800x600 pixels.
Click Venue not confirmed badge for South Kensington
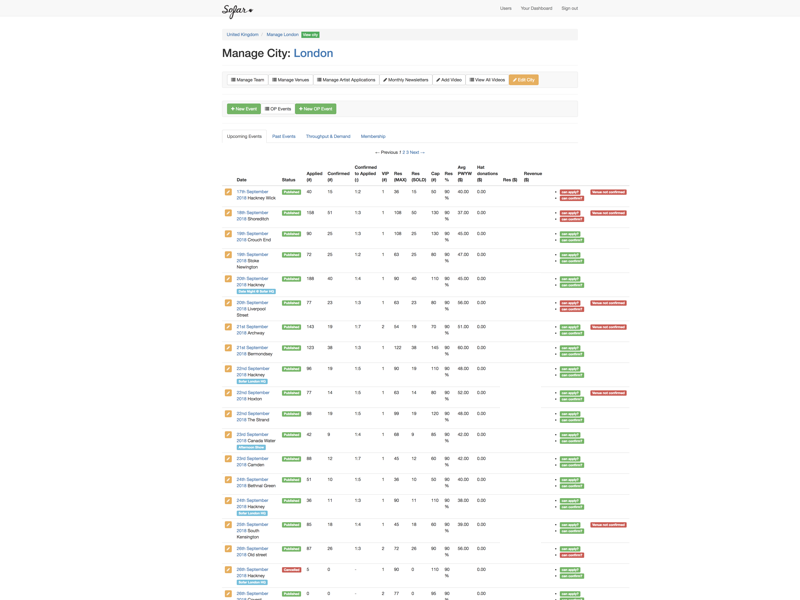click(608, 524)
